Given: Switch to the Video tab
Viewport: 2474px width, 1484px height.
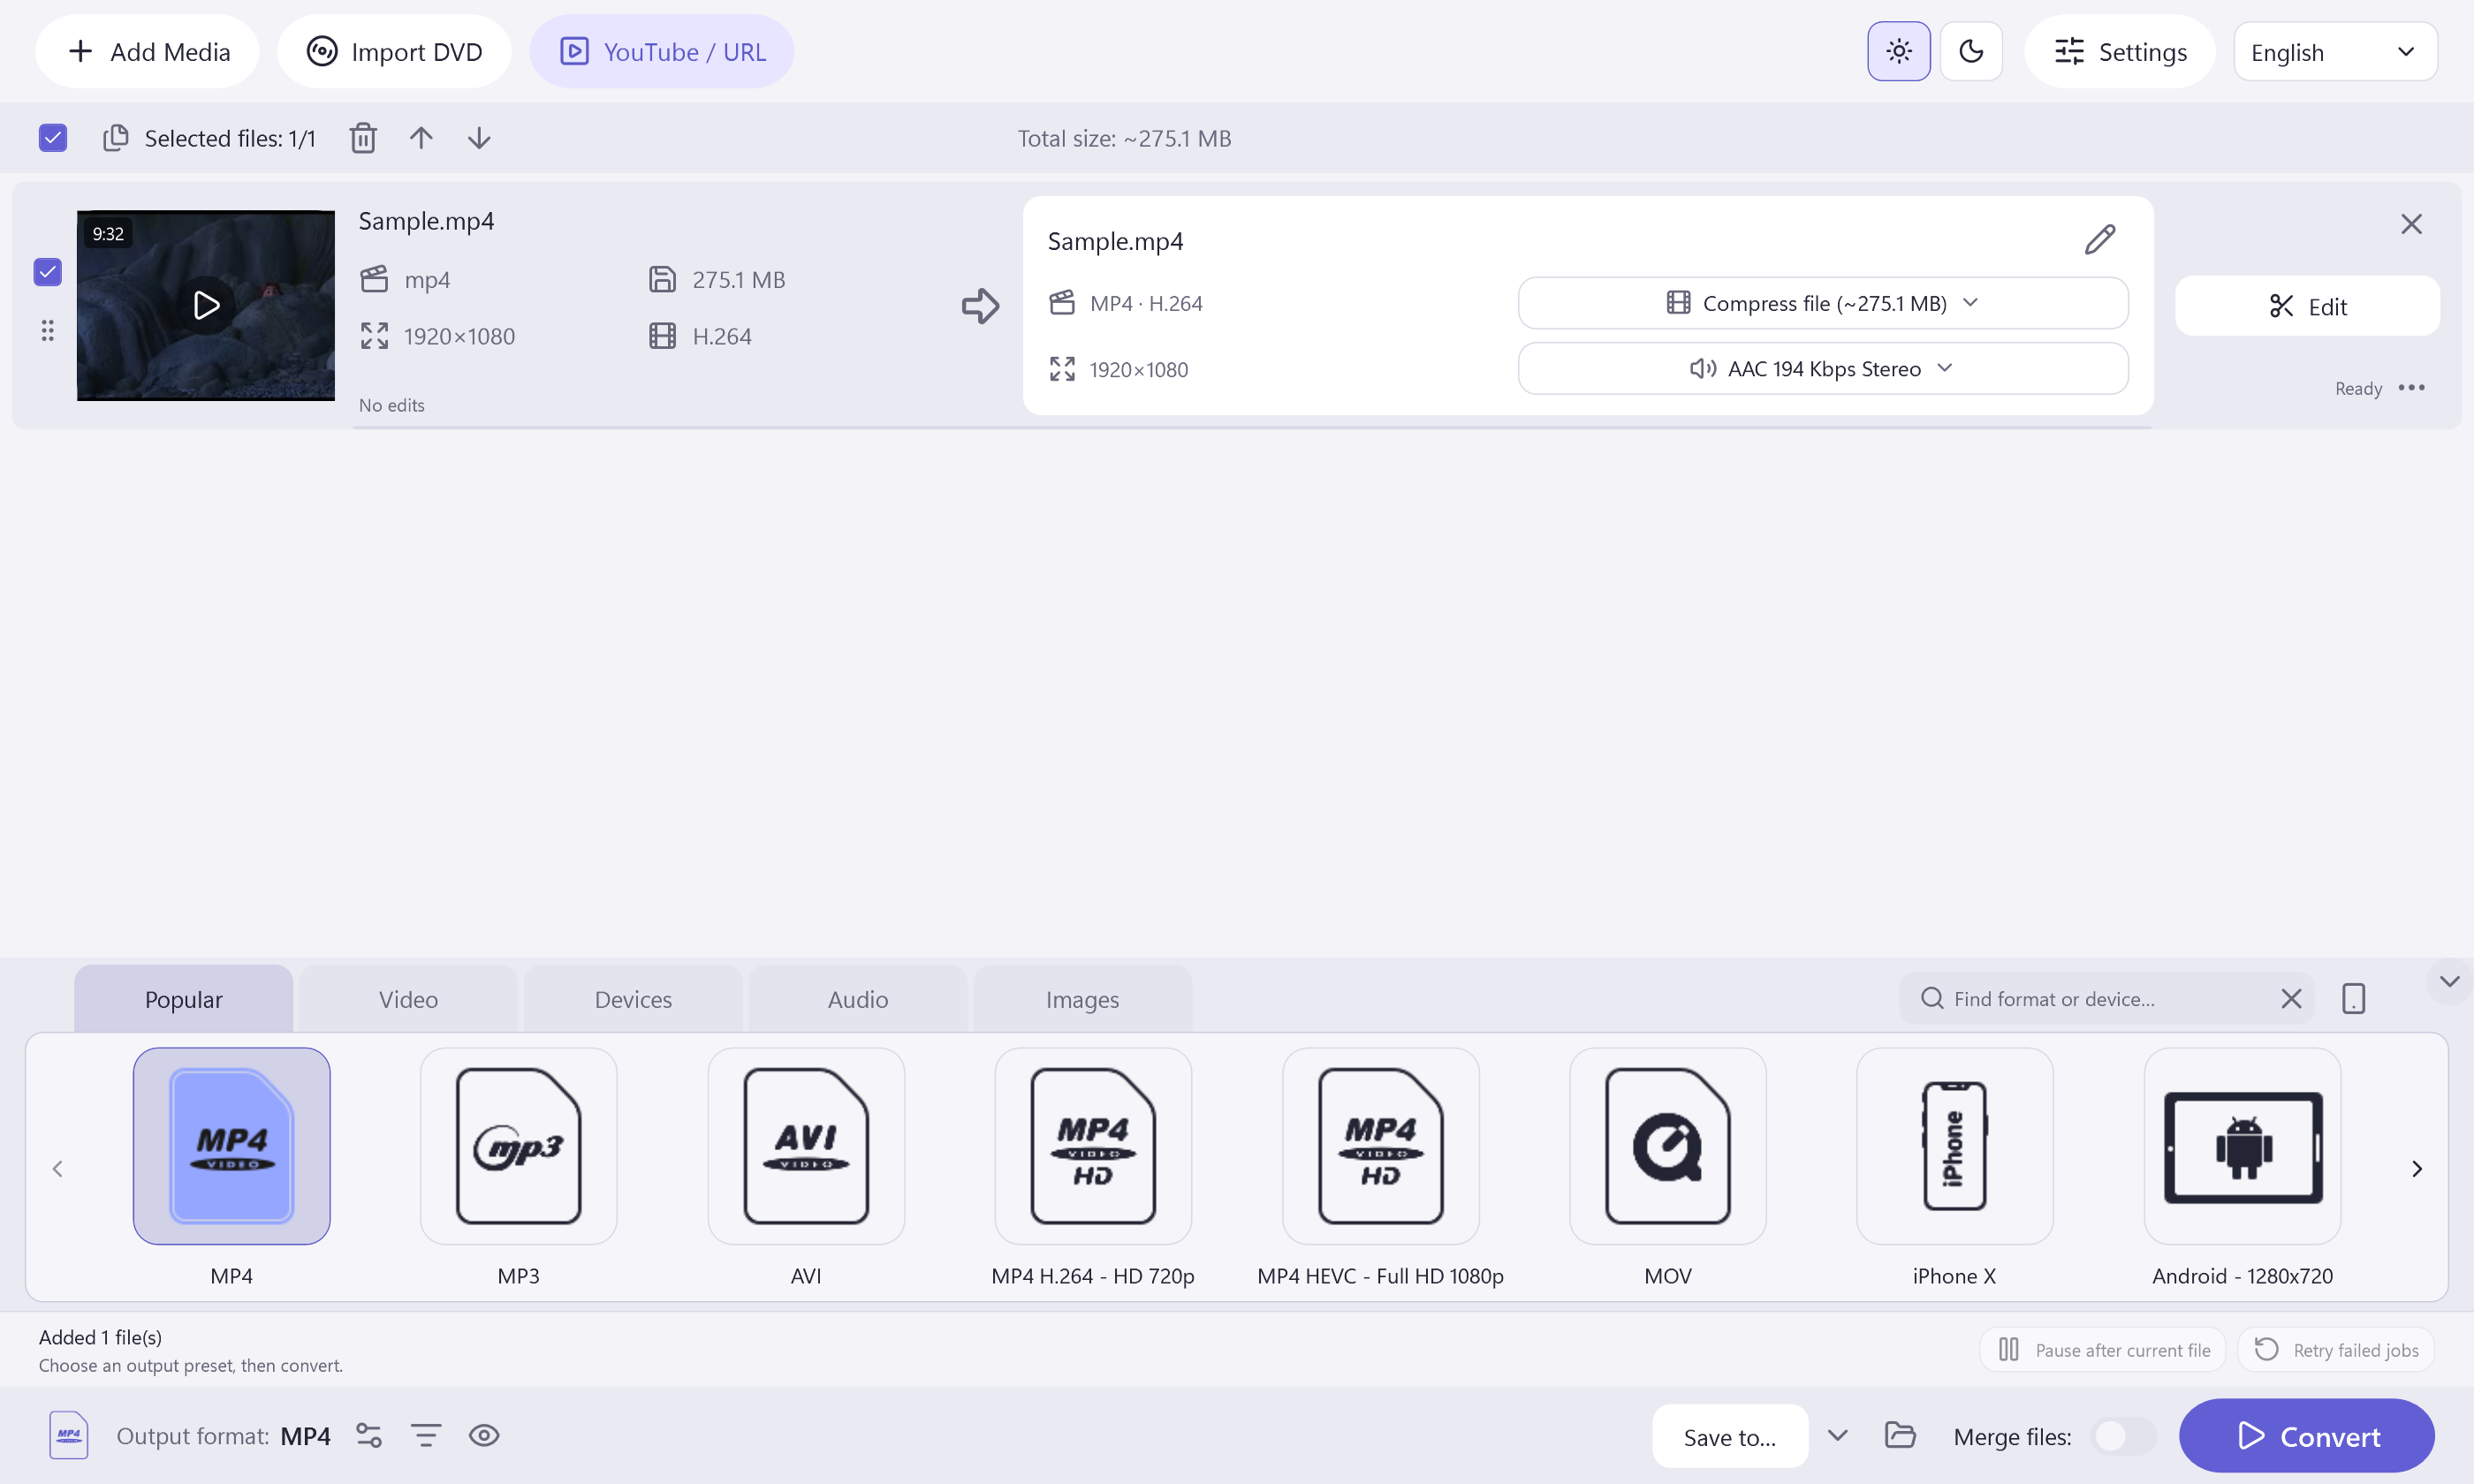Looking at the screenshot, I should (408, 999).
